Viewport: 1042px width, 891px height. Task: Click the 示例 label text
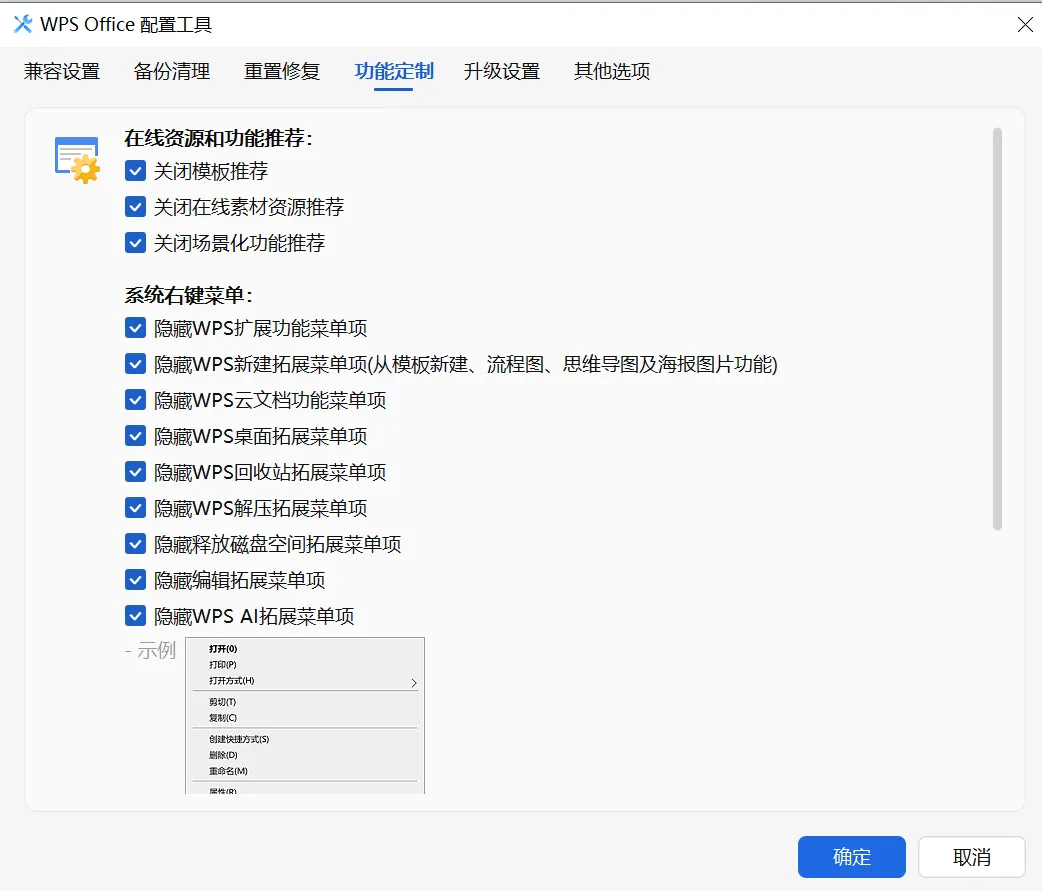(156, 650)
